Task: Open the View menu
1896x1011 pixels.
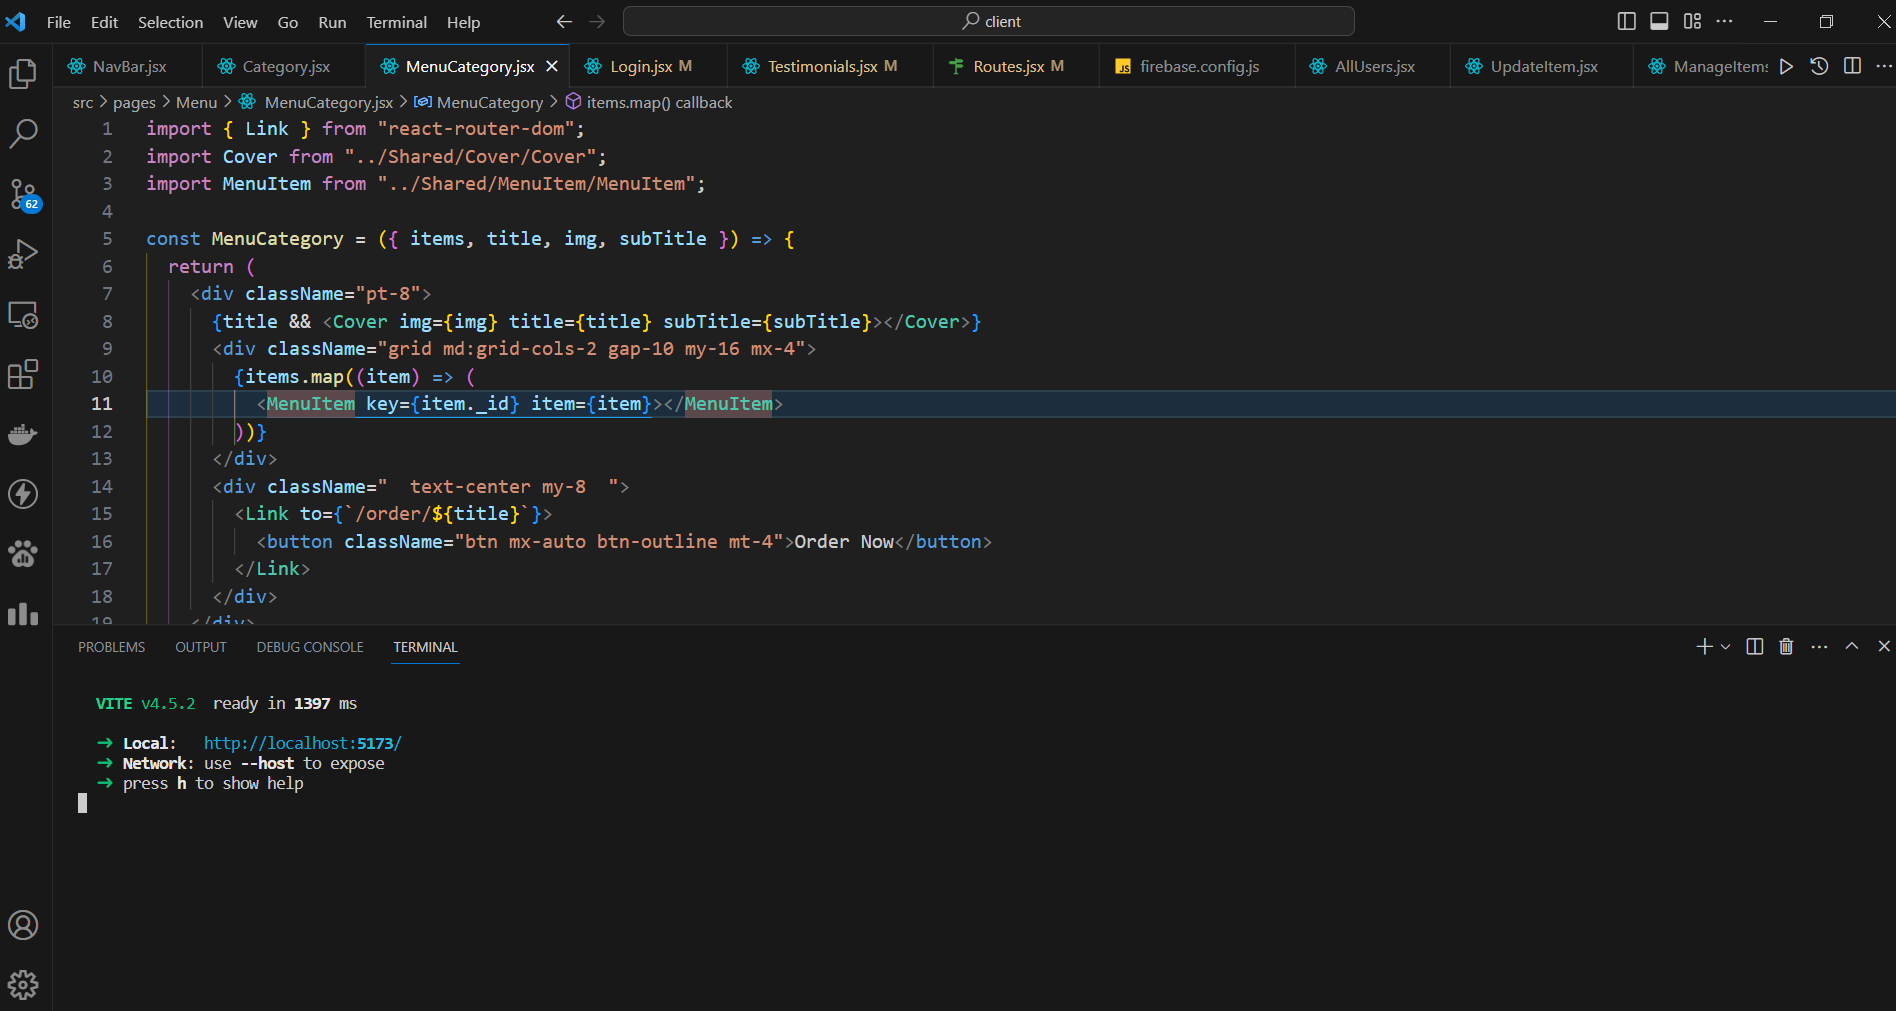Action: (x=240, y=22)
